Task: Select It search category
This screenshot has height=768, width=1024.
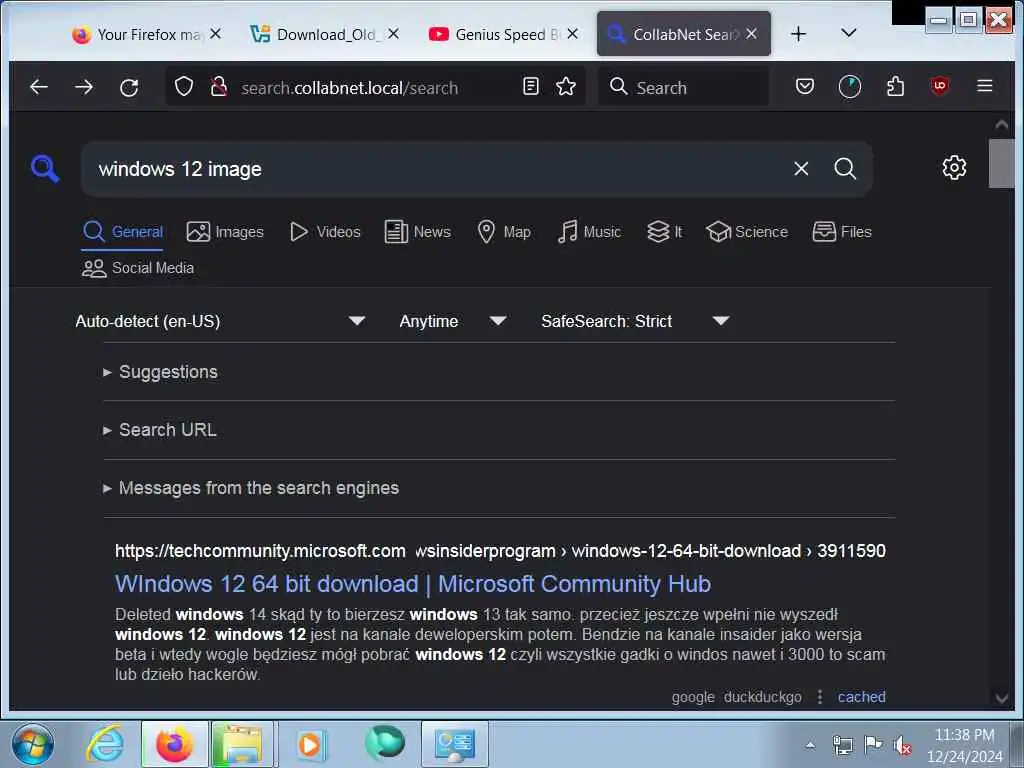Action: 664,232
